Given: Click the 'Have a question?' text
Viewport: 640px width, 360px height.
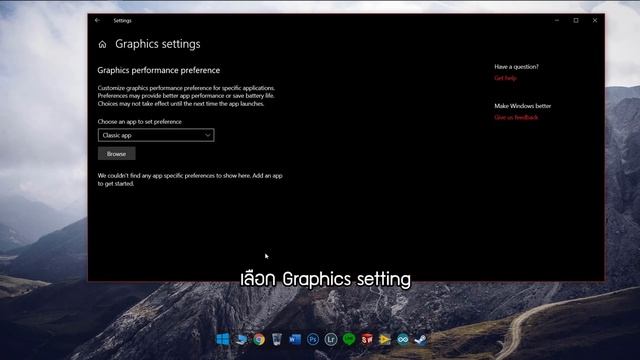Looking at the screenshot, I should (x=516, y=67).
